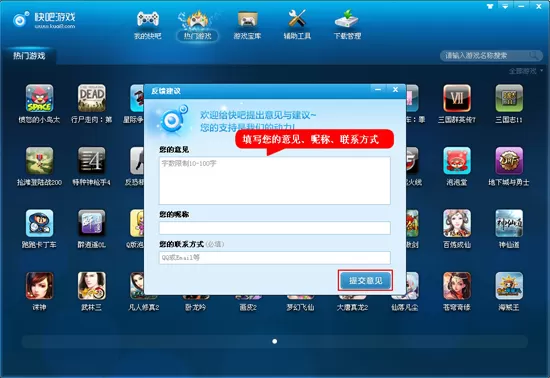Open the 泡泡堂 game icon
This screenshot has height=378, width=550.
coord(457,161)
